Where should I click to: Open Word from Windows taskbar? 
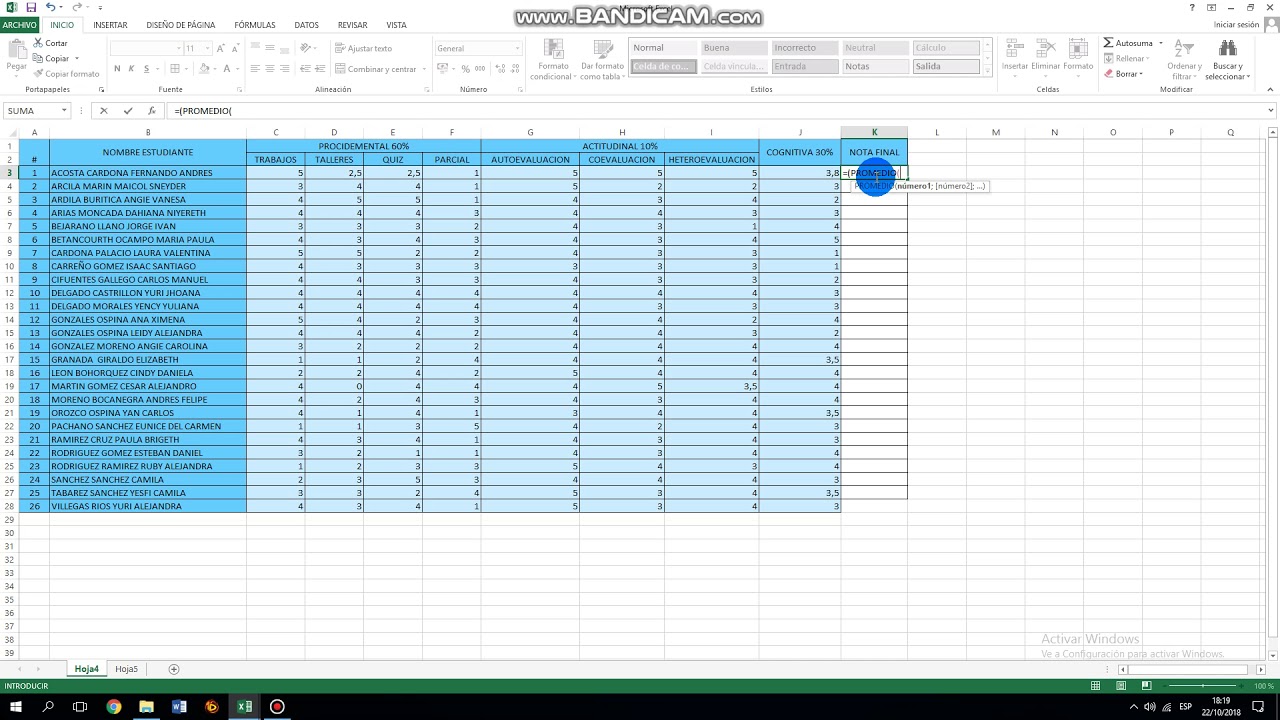click(x=180, y=706)
